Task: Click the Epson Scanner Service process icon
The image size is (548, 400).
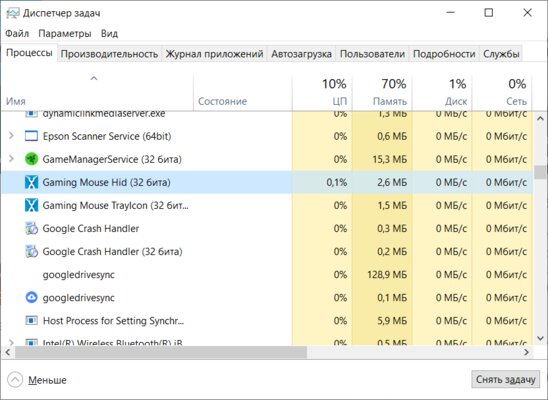Action: coord(31,136)
